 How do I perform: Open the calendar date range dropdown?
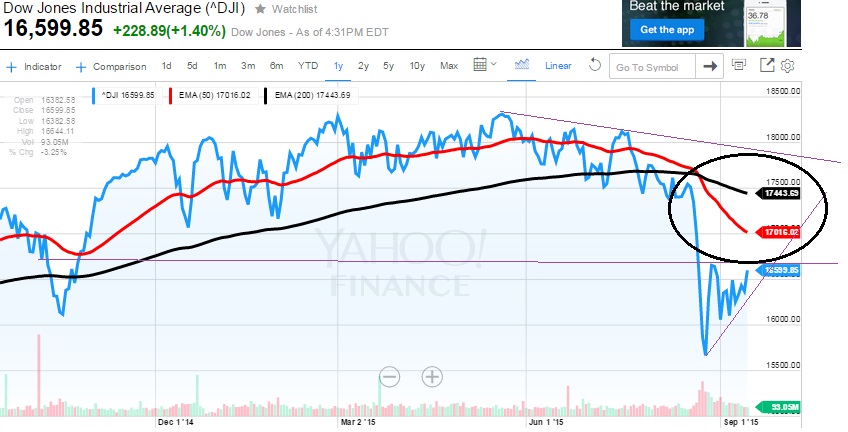(484, 66)
